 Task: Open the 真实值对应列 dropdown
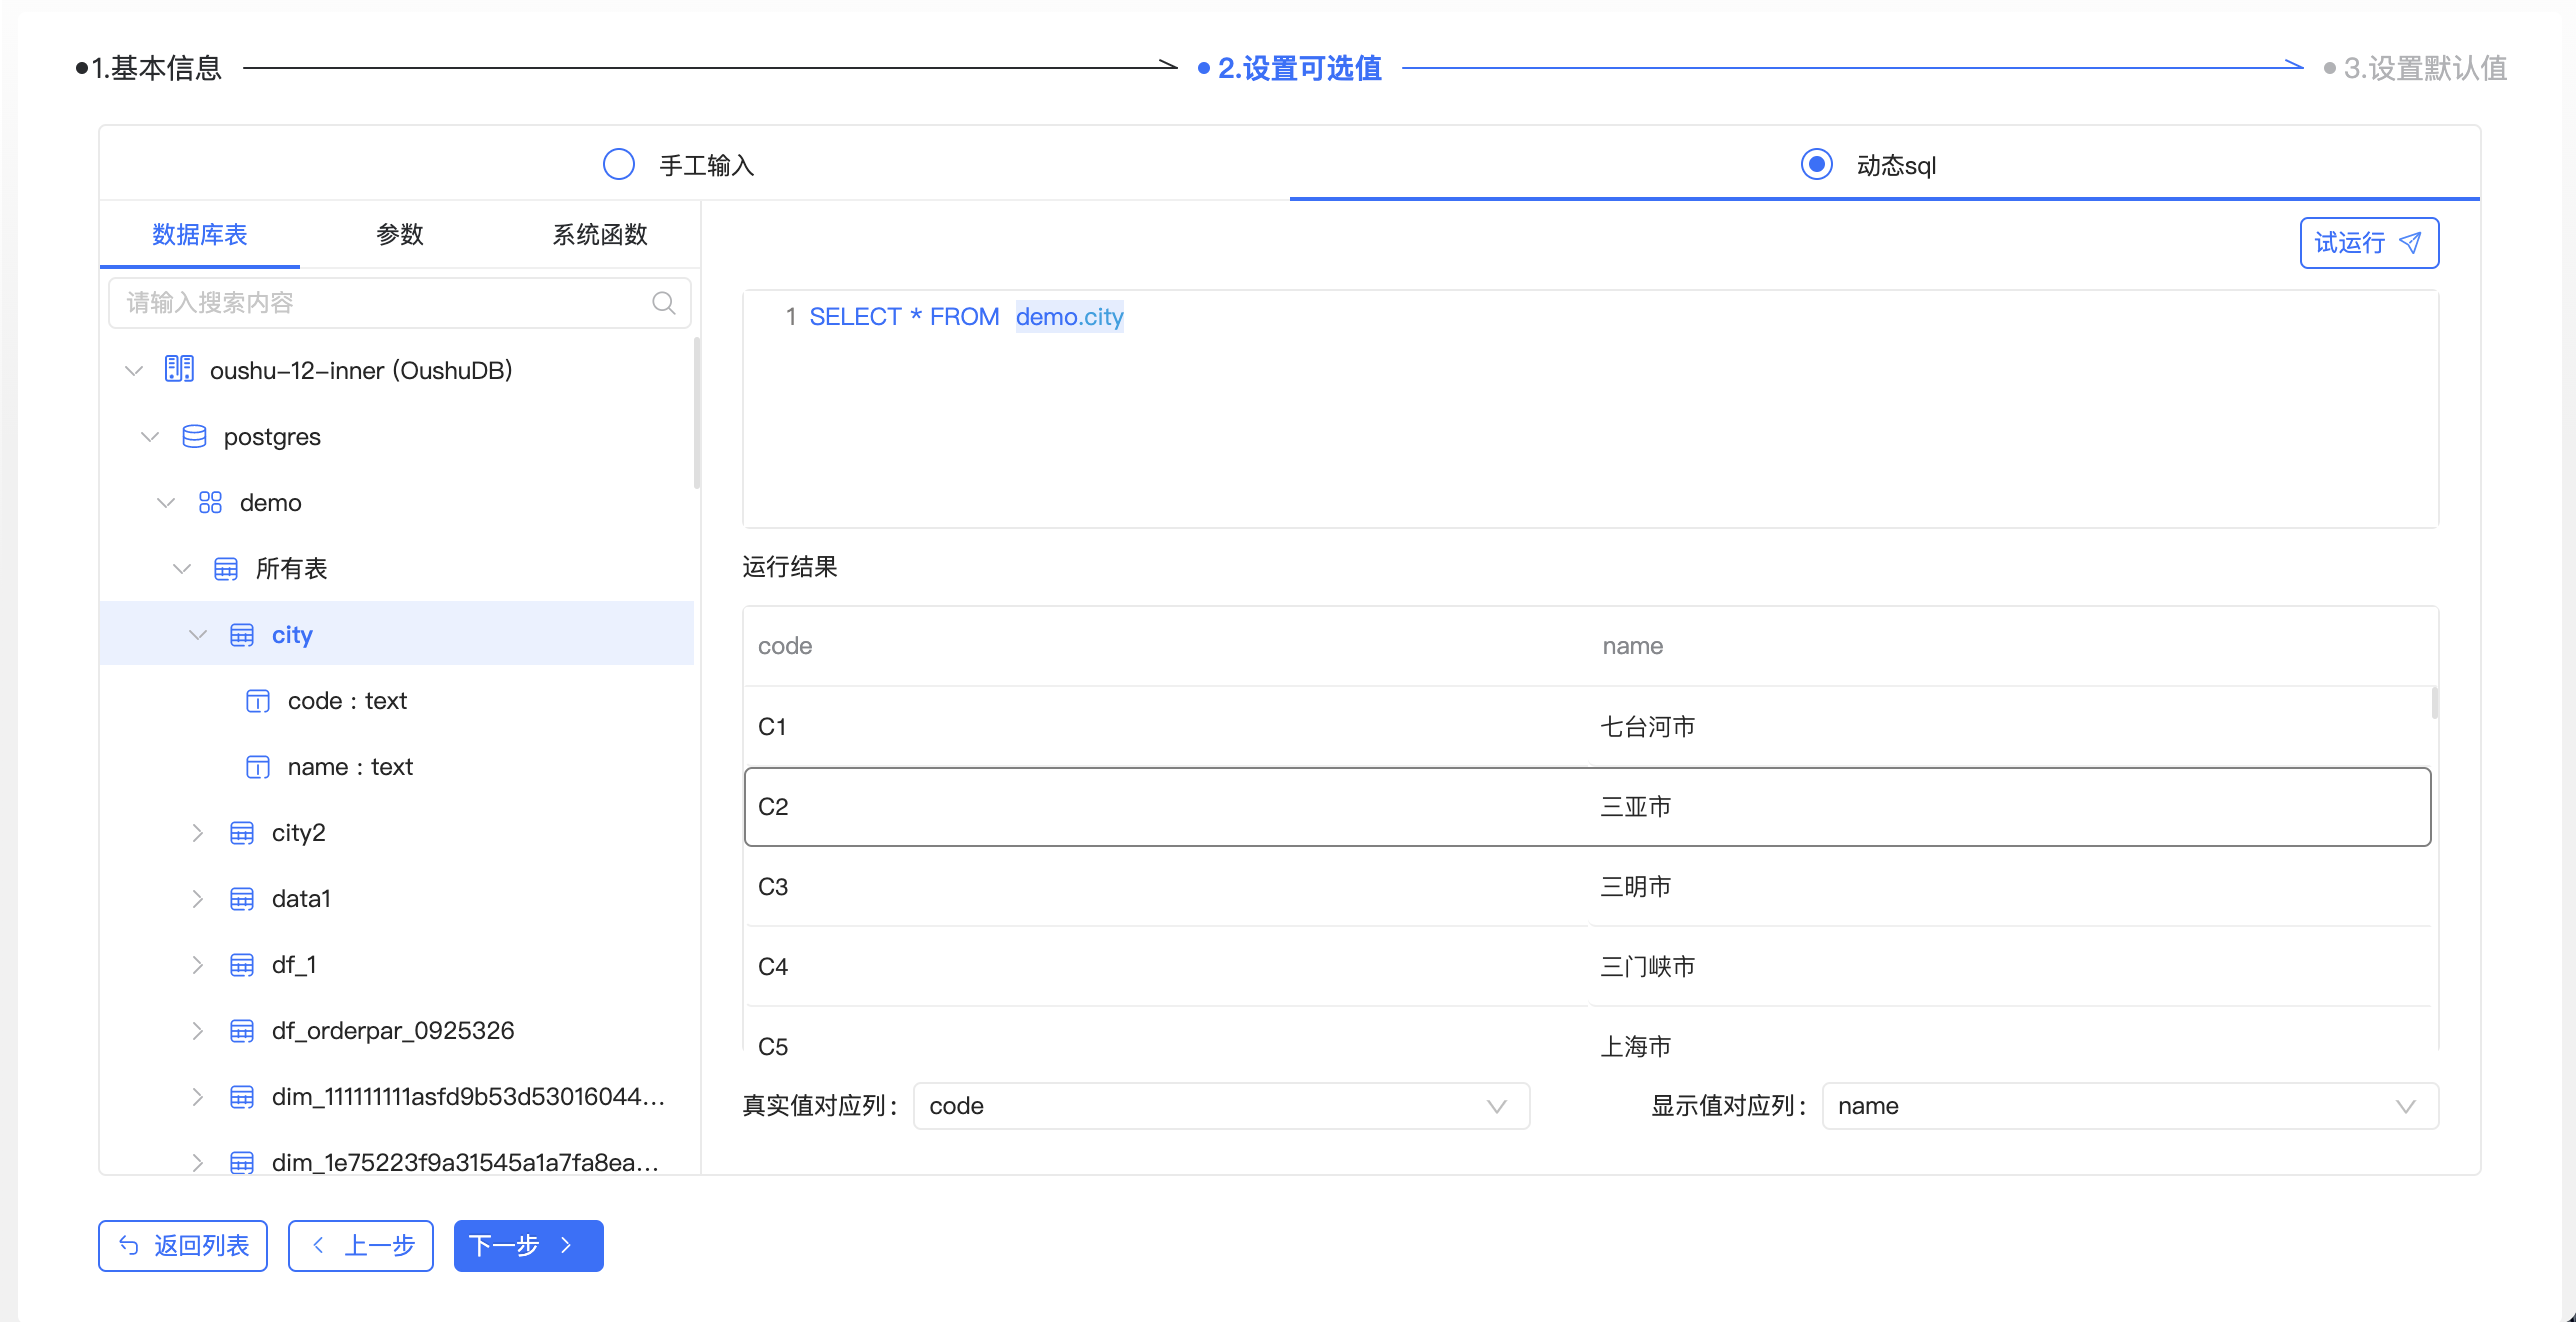(x=1221, y=1106)
